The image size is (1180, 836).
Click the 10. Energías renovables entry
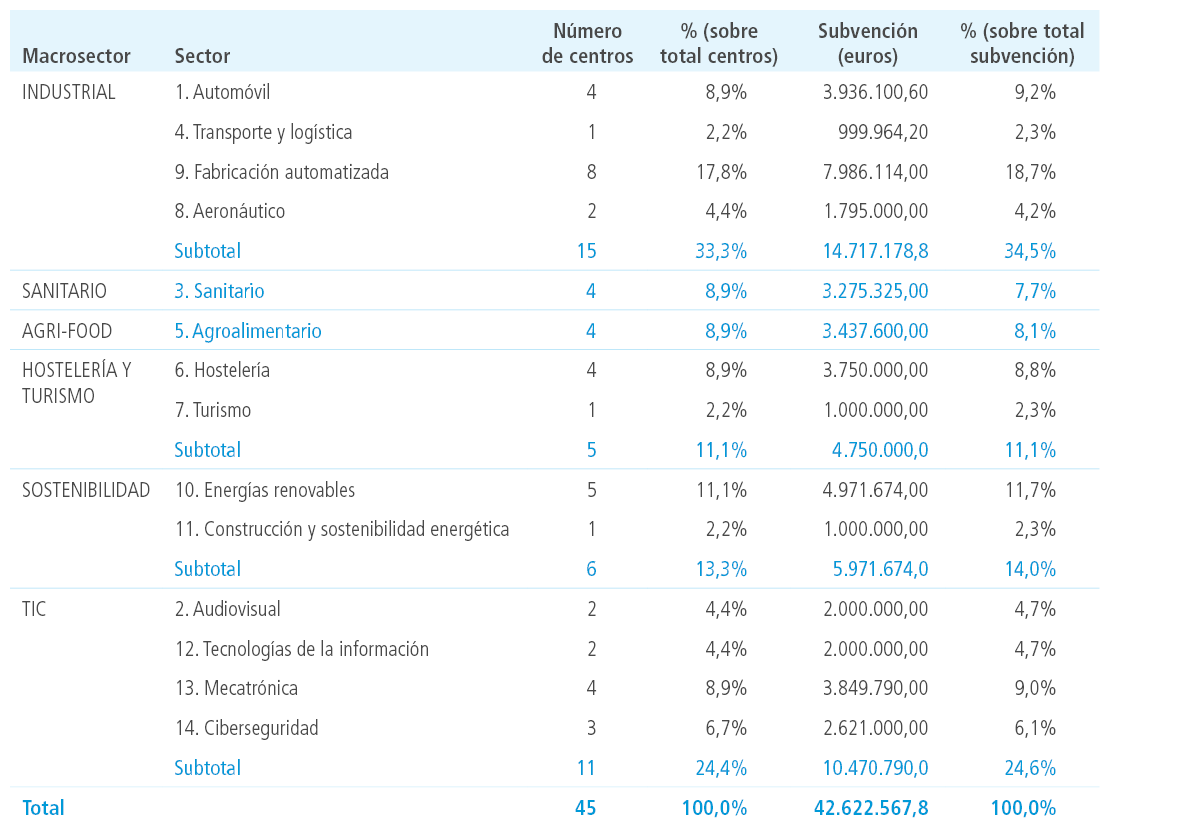264,491
